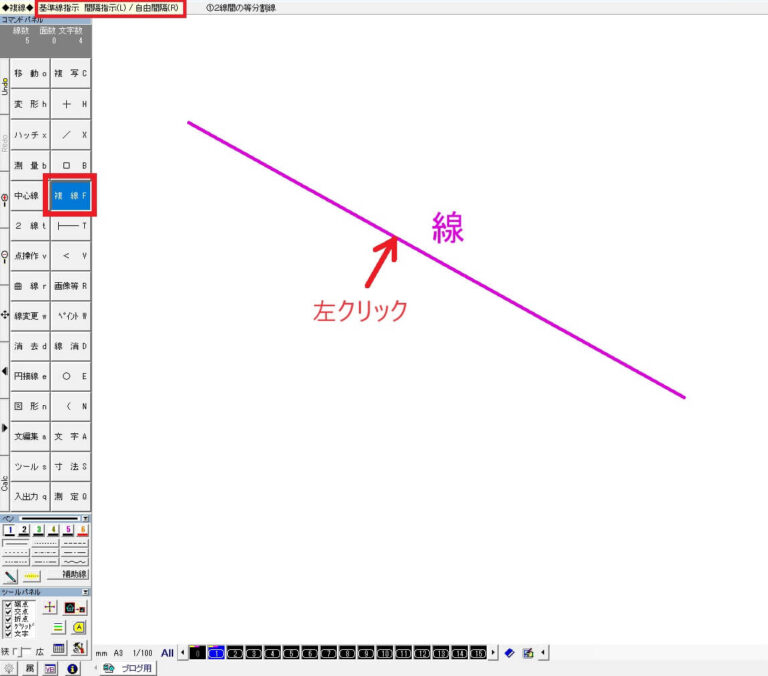This screenshot has height=676, width=768.
Task: Click the pencil icon in pen panel
Action: [10, 576]
